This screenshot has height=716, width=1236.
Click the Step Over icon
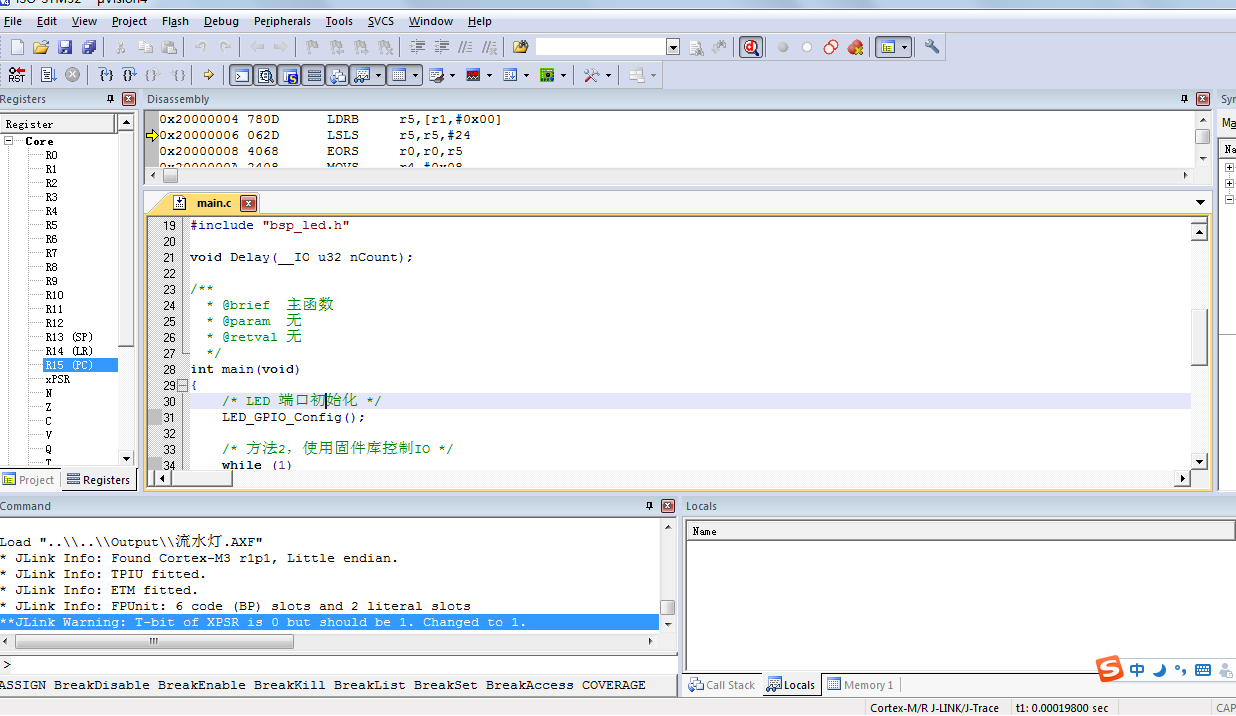click(x=129, y=75)
